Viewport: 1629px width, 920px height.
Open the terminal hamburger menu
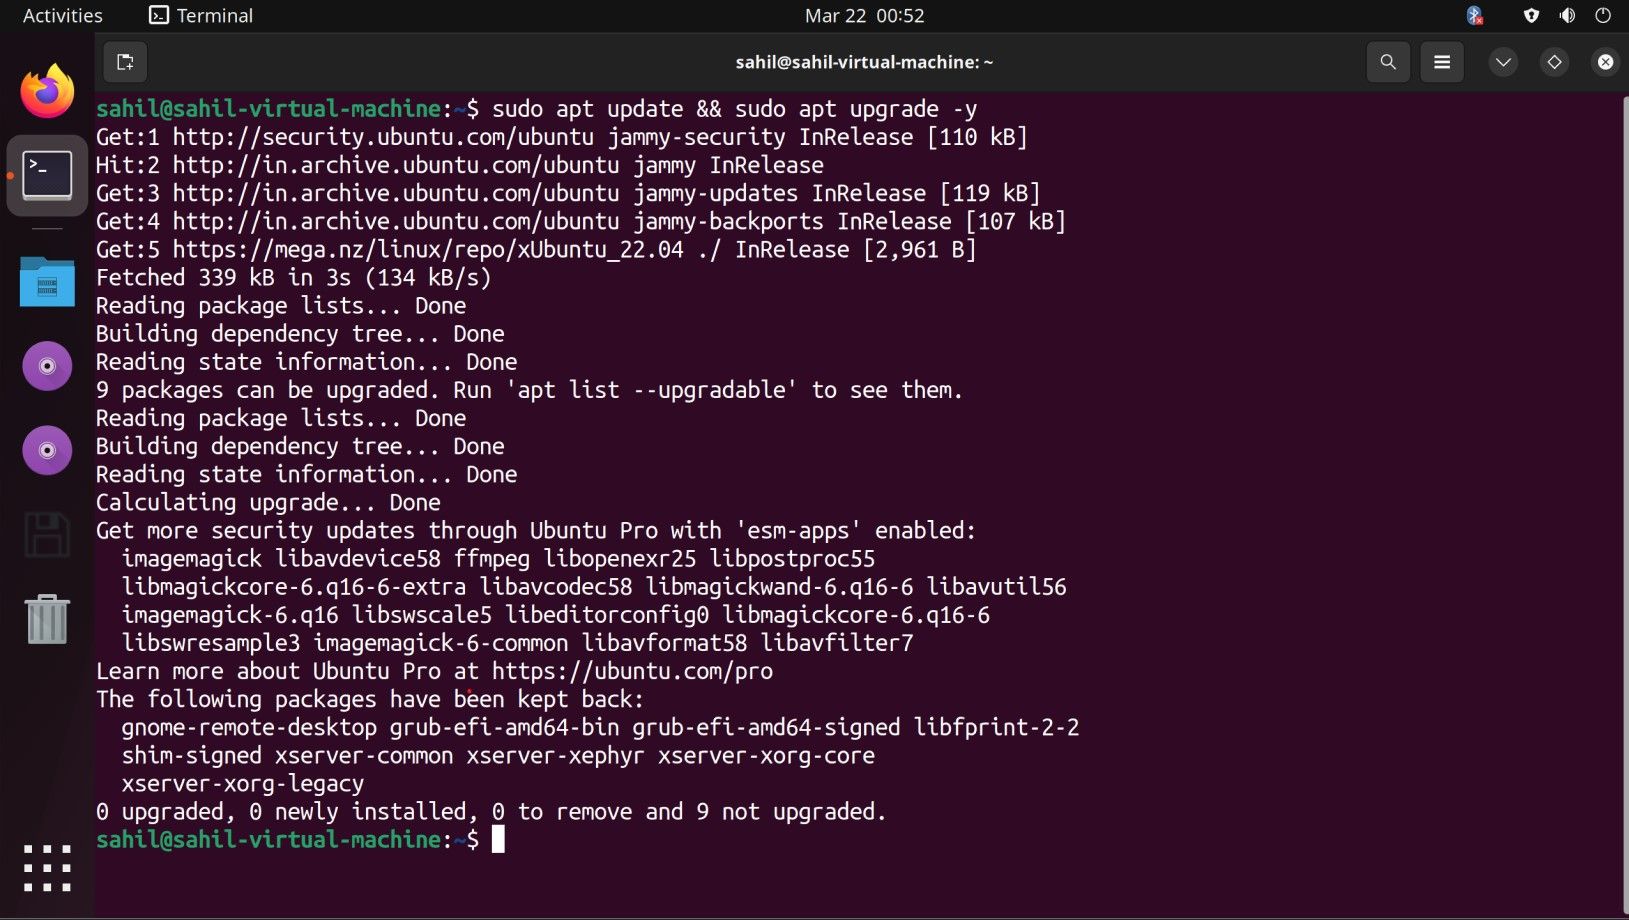click(x=1441, y=61)
